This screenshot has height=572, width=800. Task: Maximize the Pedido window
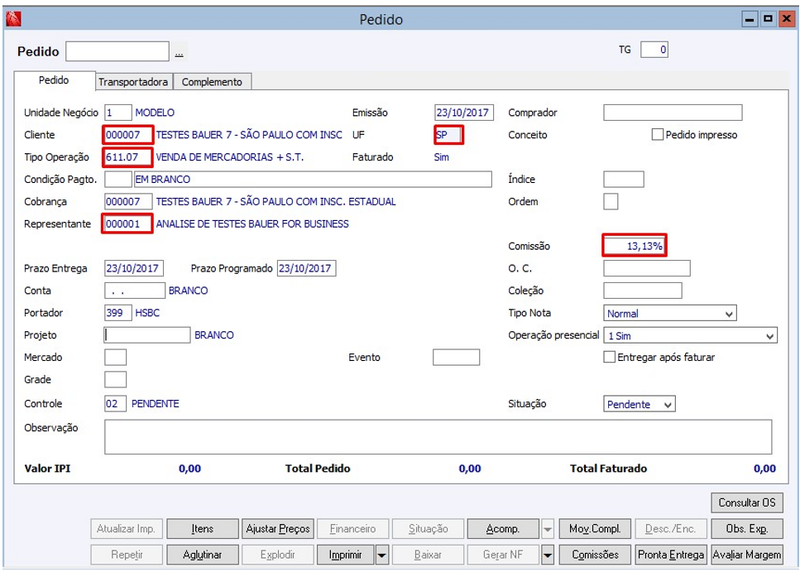[768, 19]
